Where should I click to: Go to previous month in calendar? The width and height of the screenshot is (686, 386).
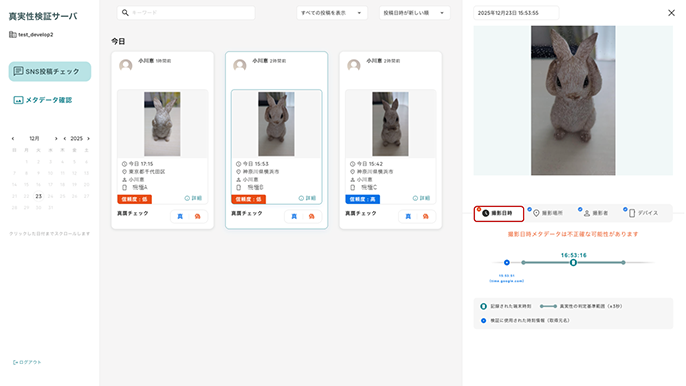click(13, 138)
